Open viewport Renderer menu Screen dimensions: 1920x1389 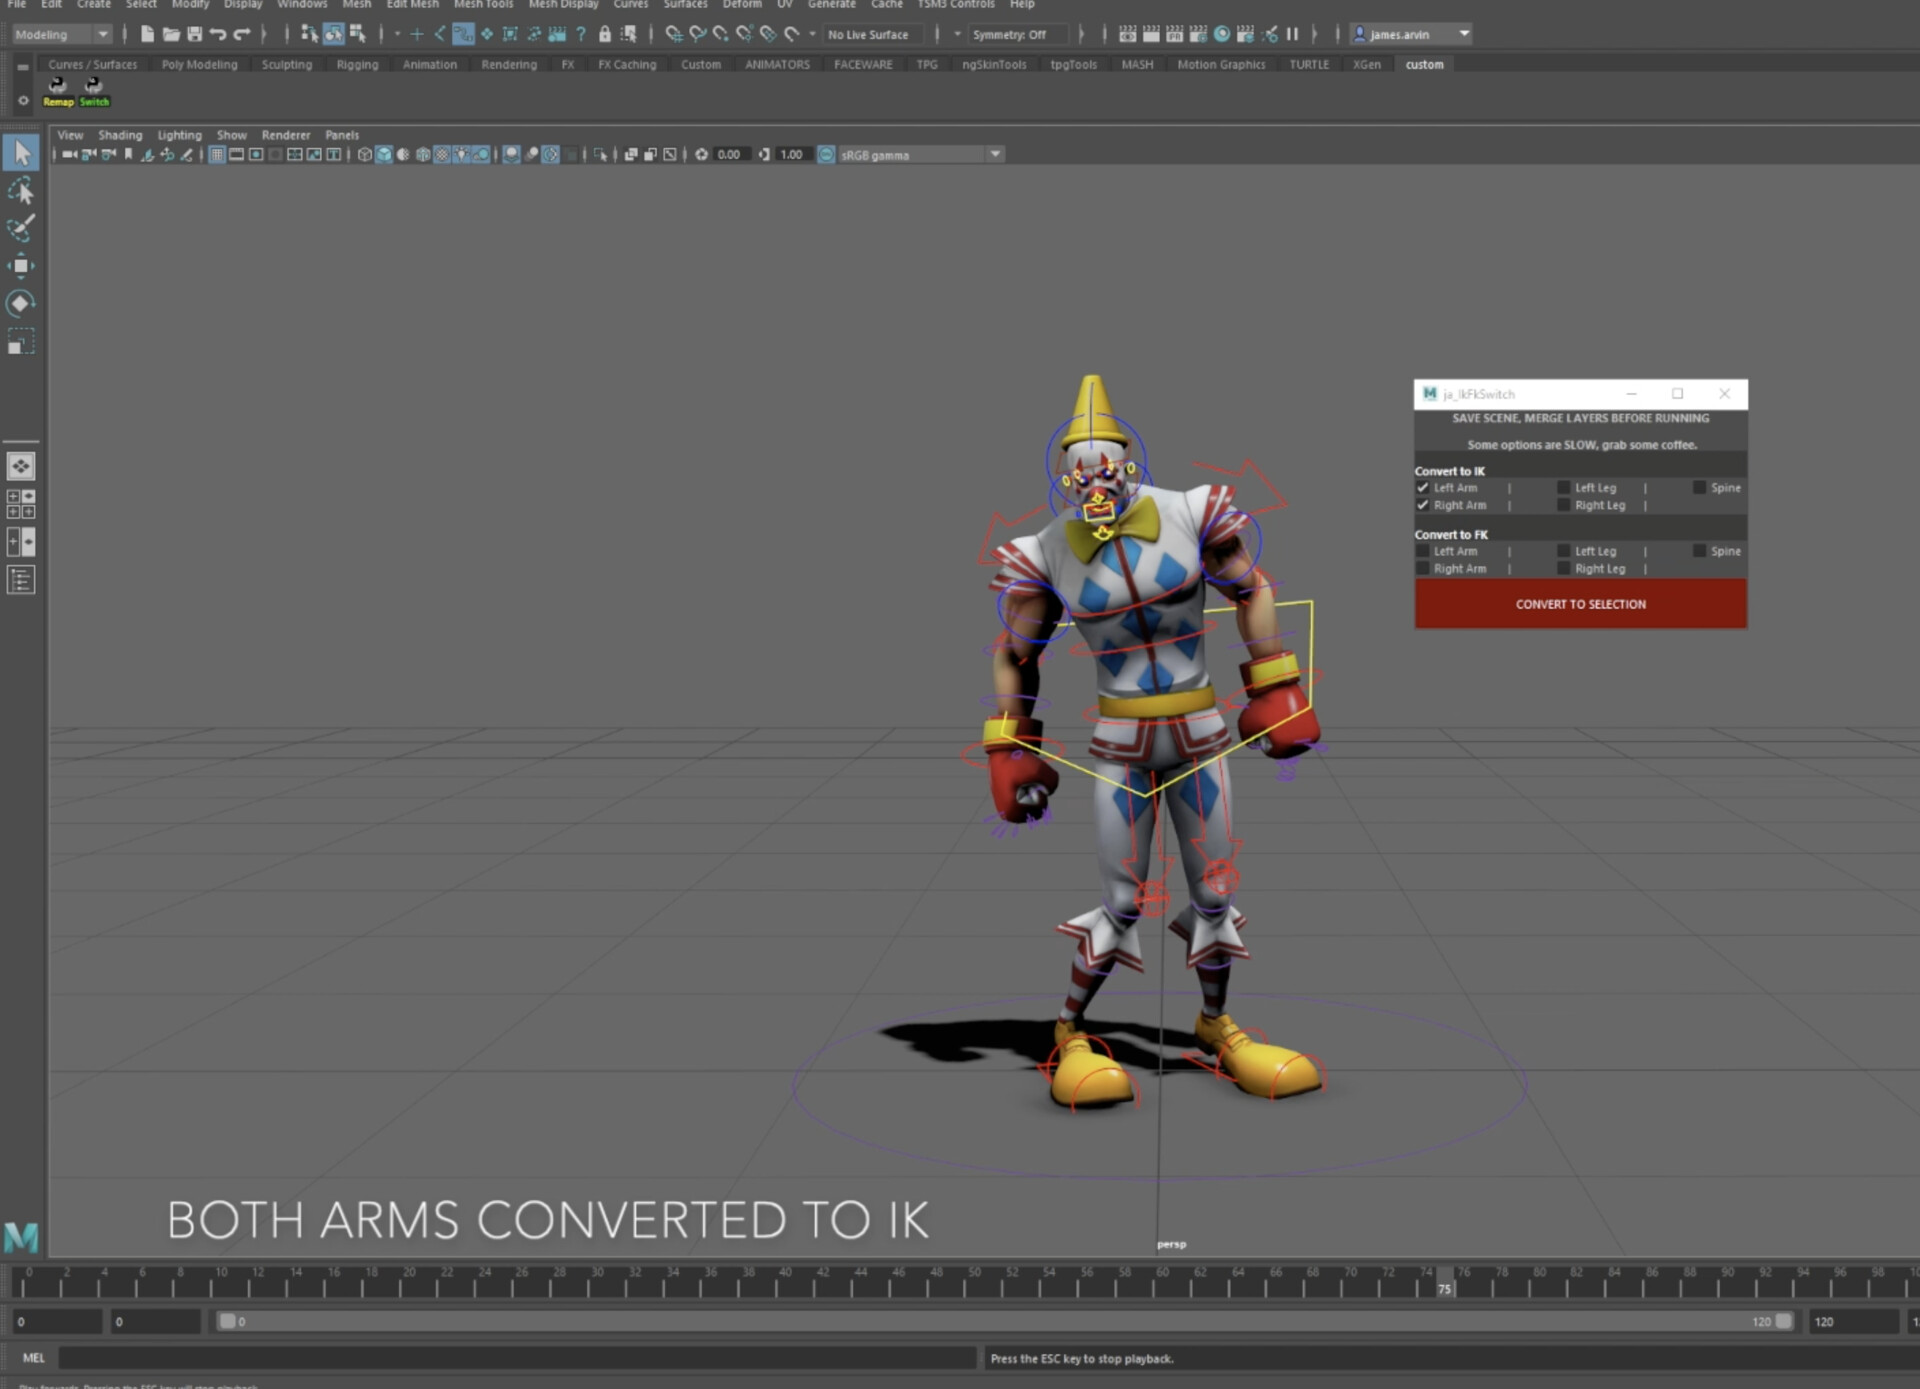click(286, 135)
